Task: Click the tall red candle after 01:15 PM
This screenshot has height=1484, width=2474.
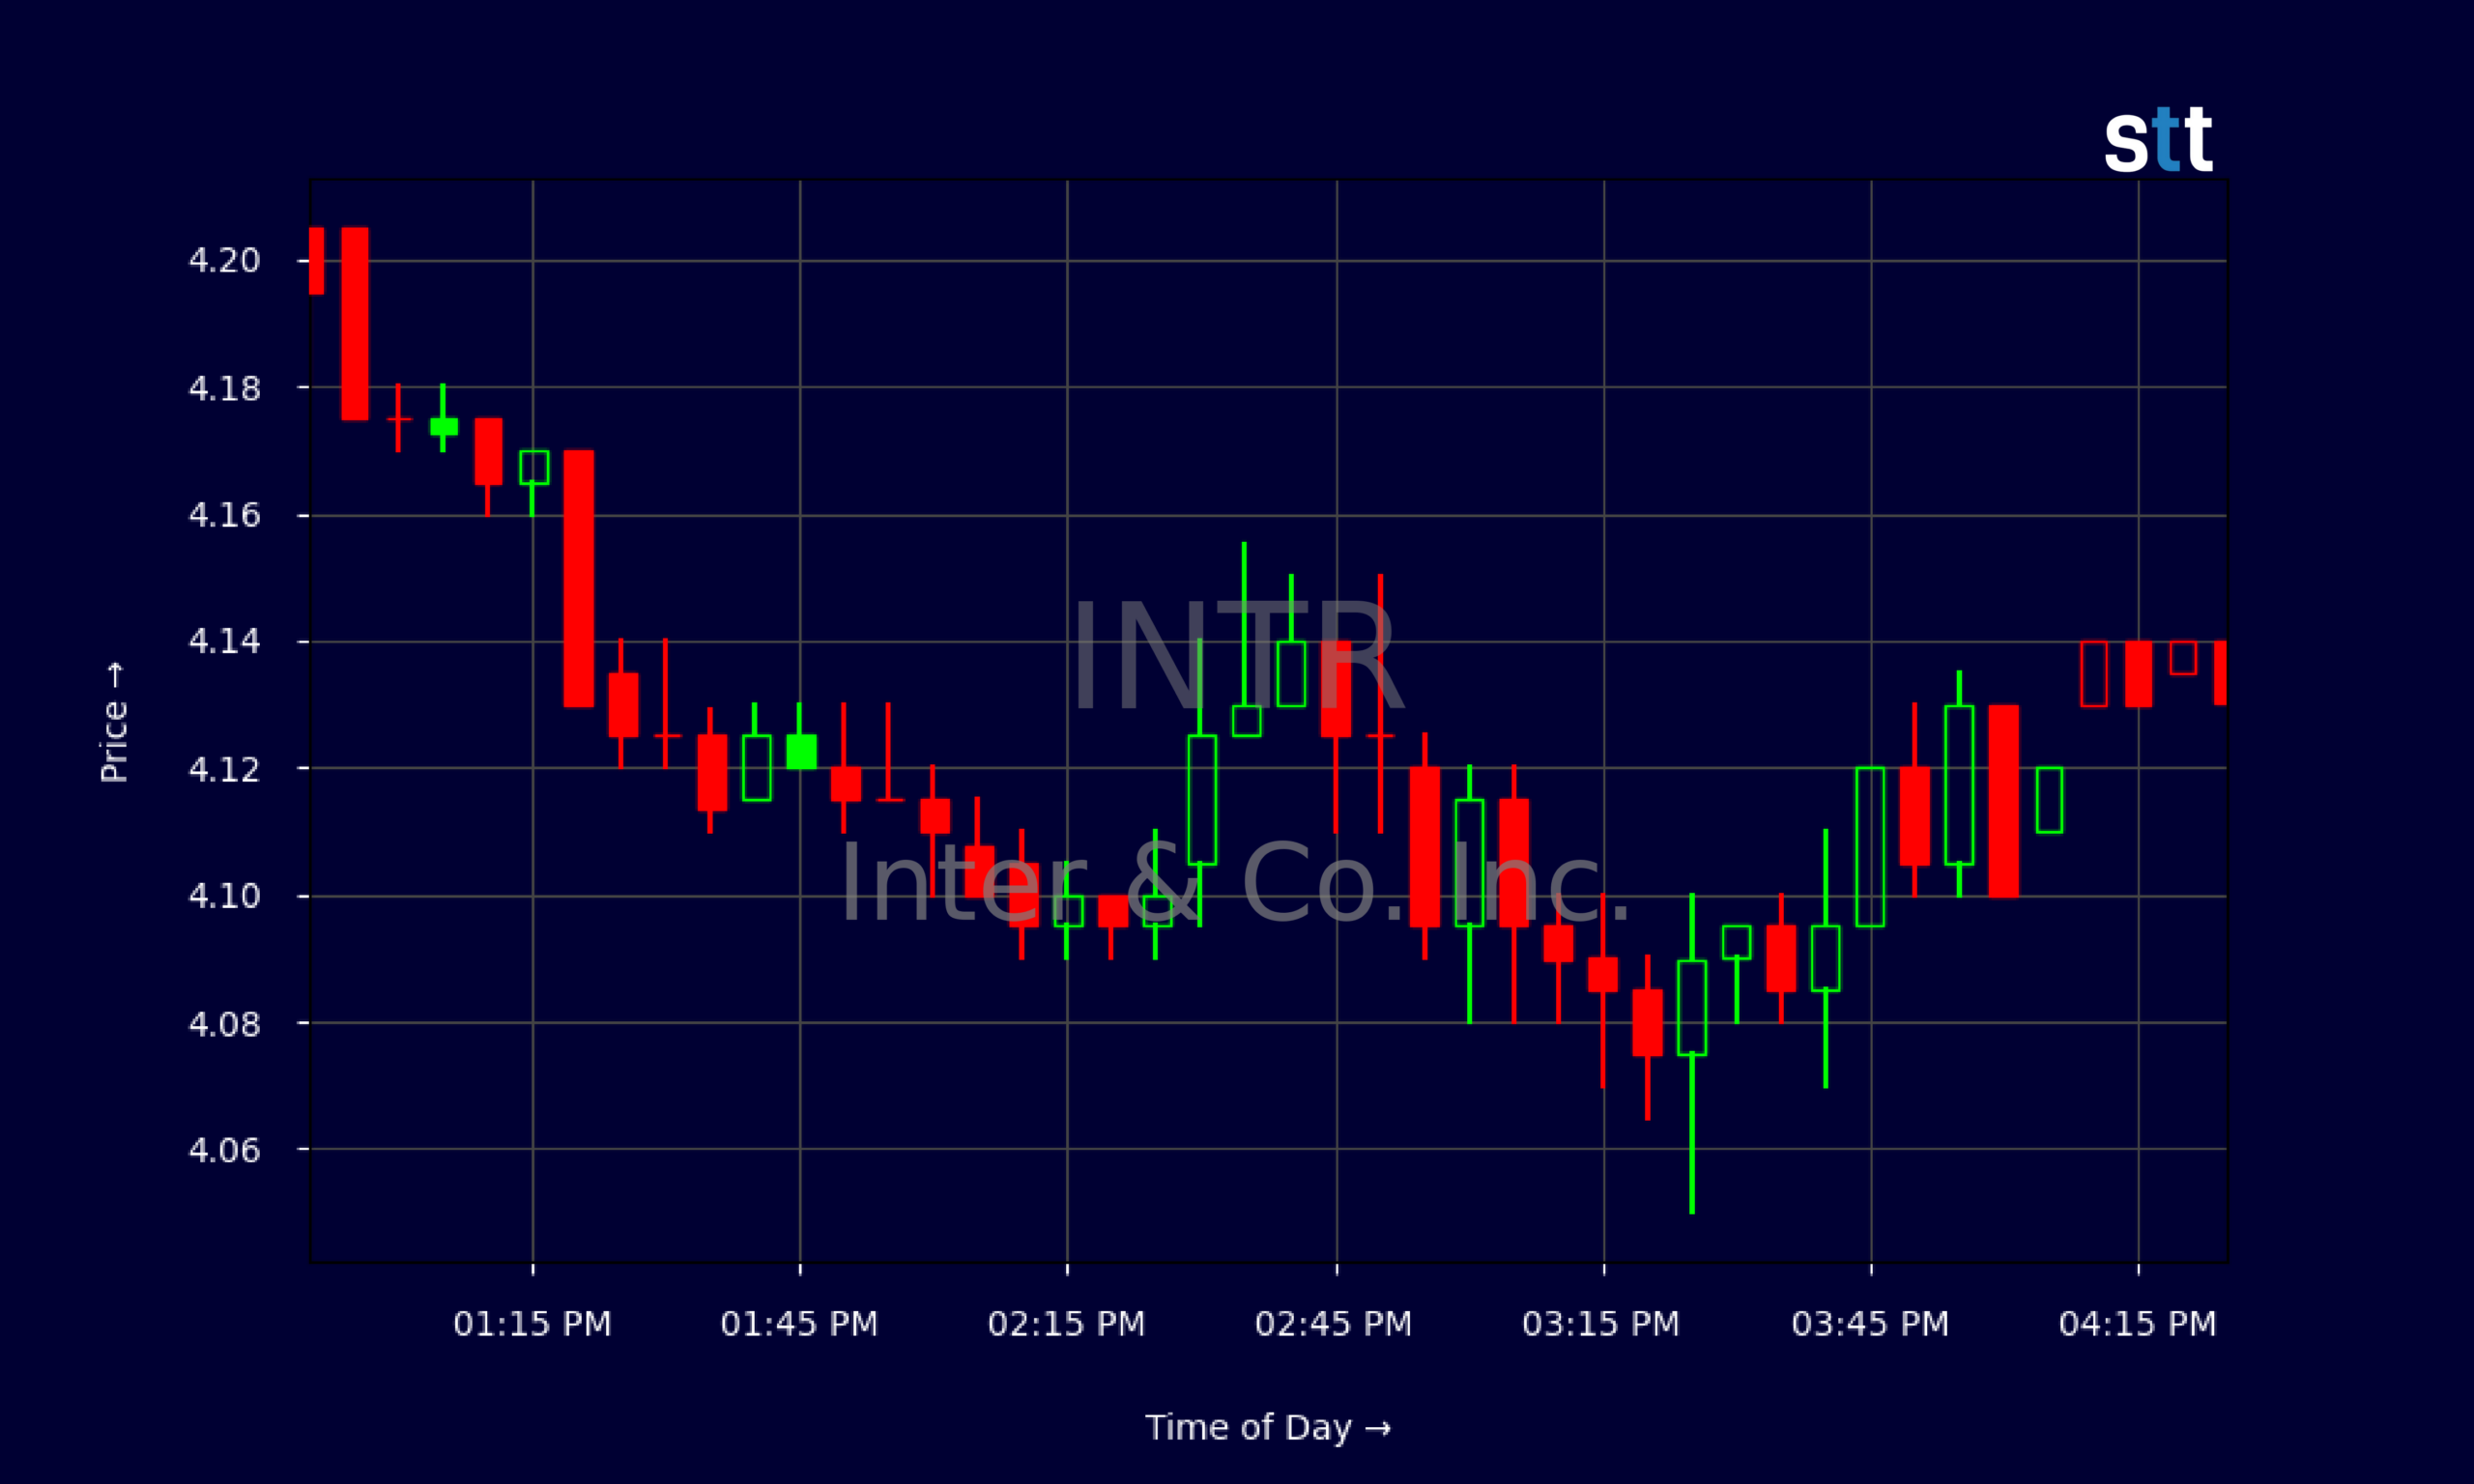Action: point(578,578)
